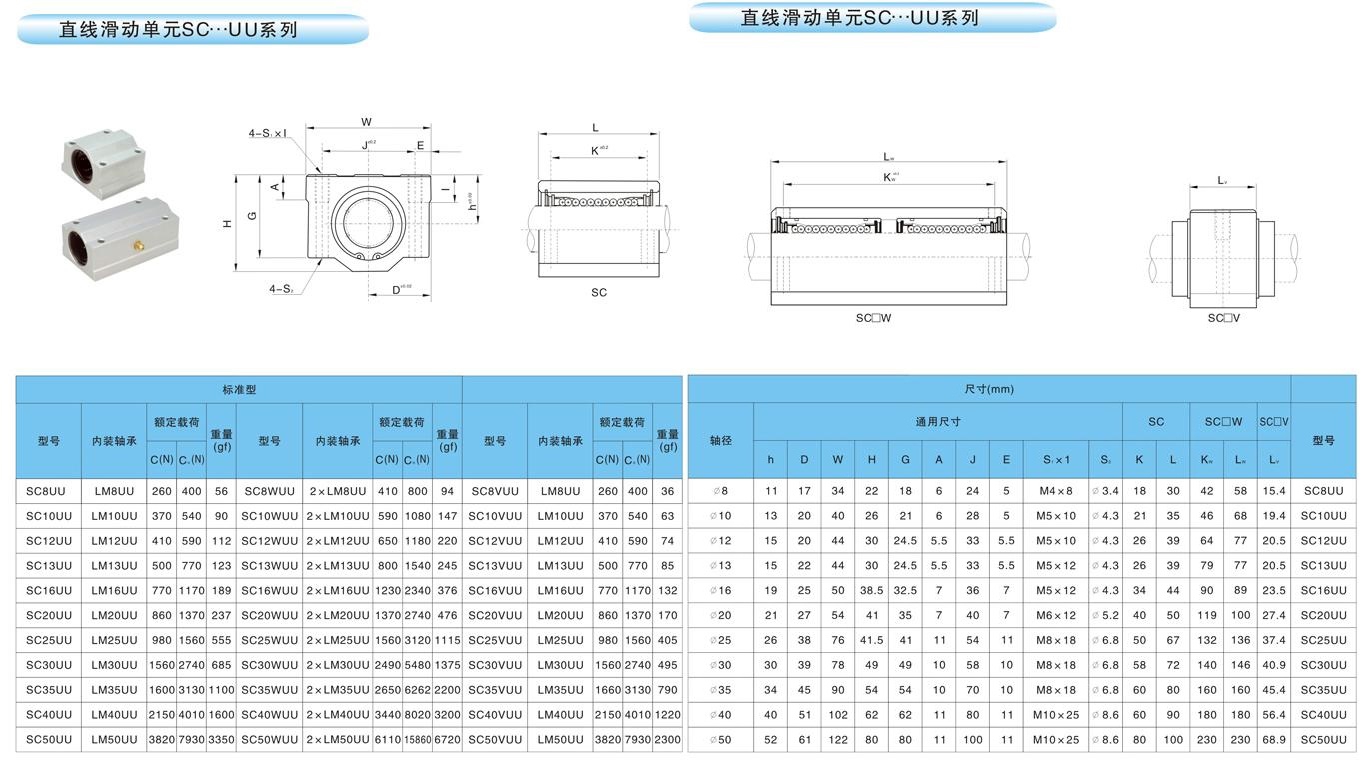Select the ø25 shaft diameter cell
Viewport: 1370px width, 765px height.
(x=721, y=640)
